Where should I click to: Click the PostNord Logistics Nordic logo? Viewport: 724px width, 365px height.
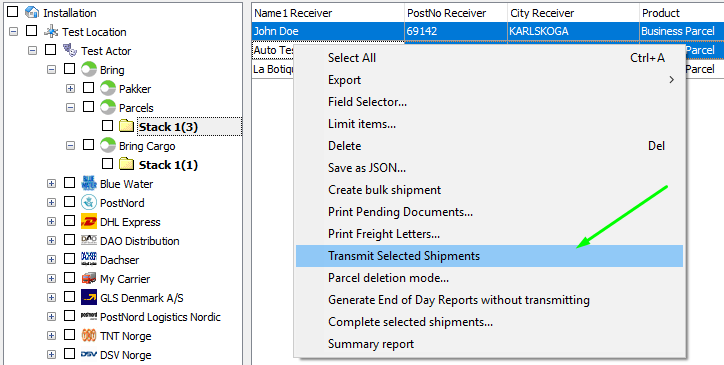[89, 316]
